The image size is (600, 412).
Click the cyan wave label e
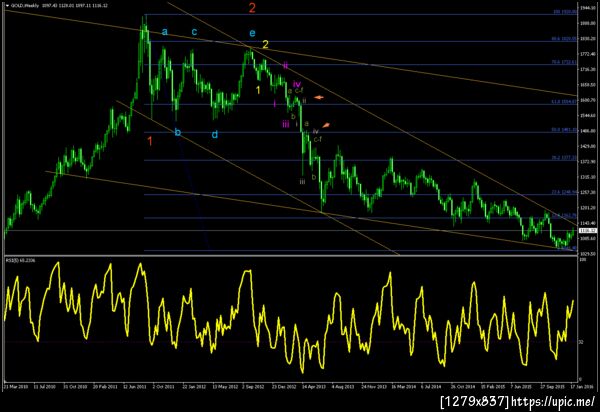pos(253,33)
